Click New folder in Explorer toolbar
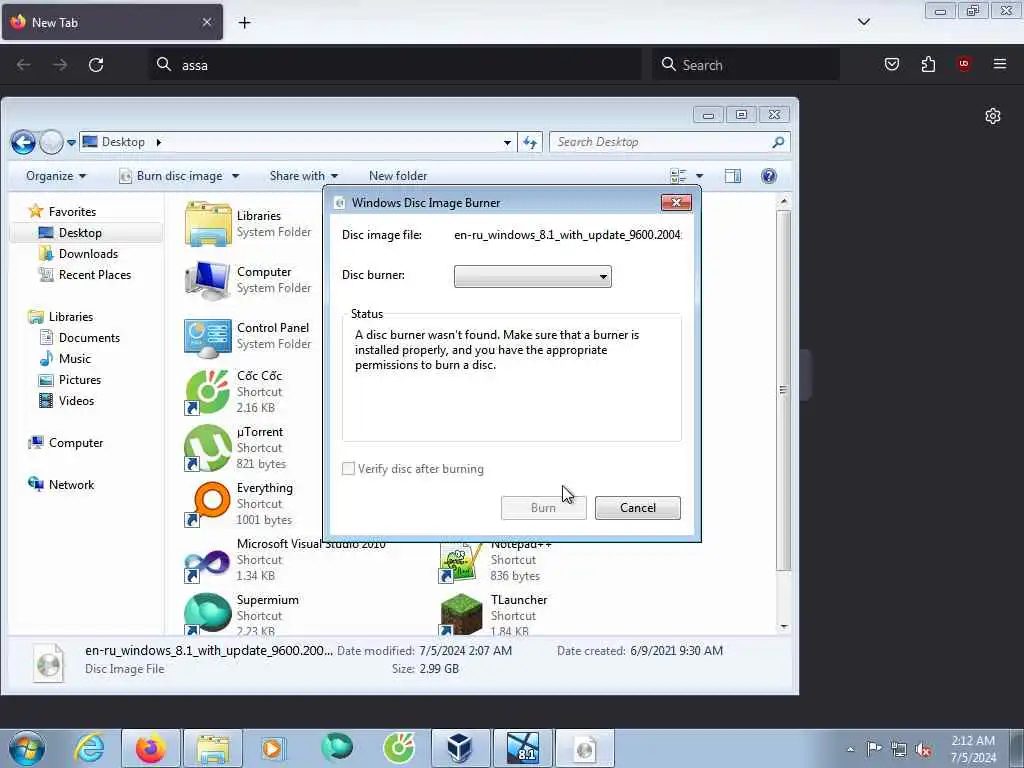Screen dimensions: 1024x768 (x=398, y=176)
